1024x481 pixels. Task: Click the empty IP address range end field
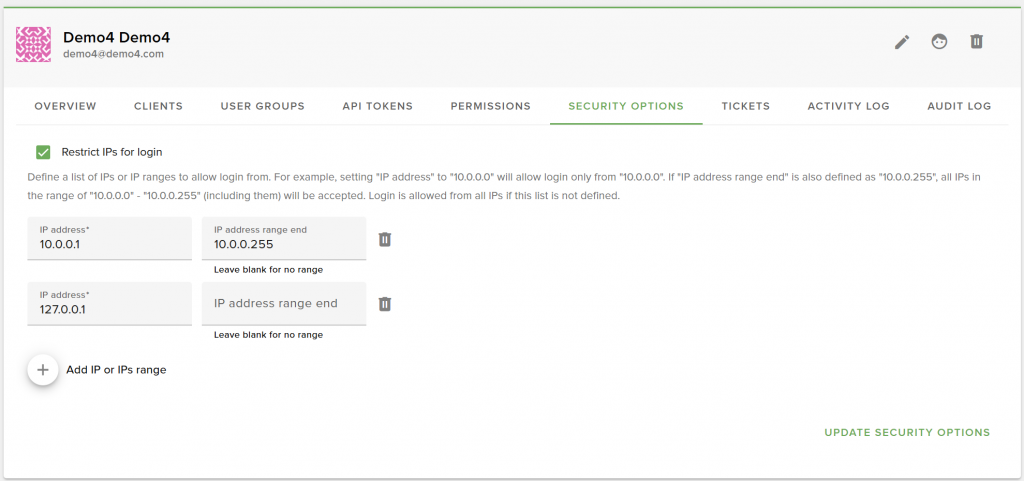284,303
